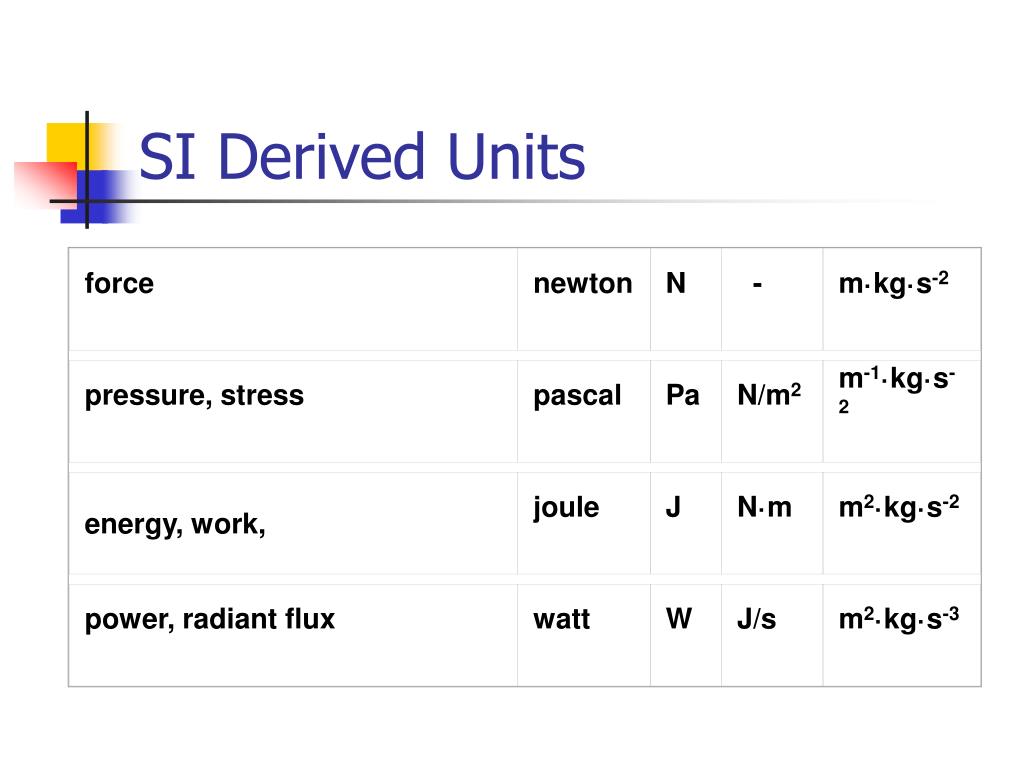1024x768 pixels.
Task: Click the 'power, radiant flux' cell
Action: point(293,635)
